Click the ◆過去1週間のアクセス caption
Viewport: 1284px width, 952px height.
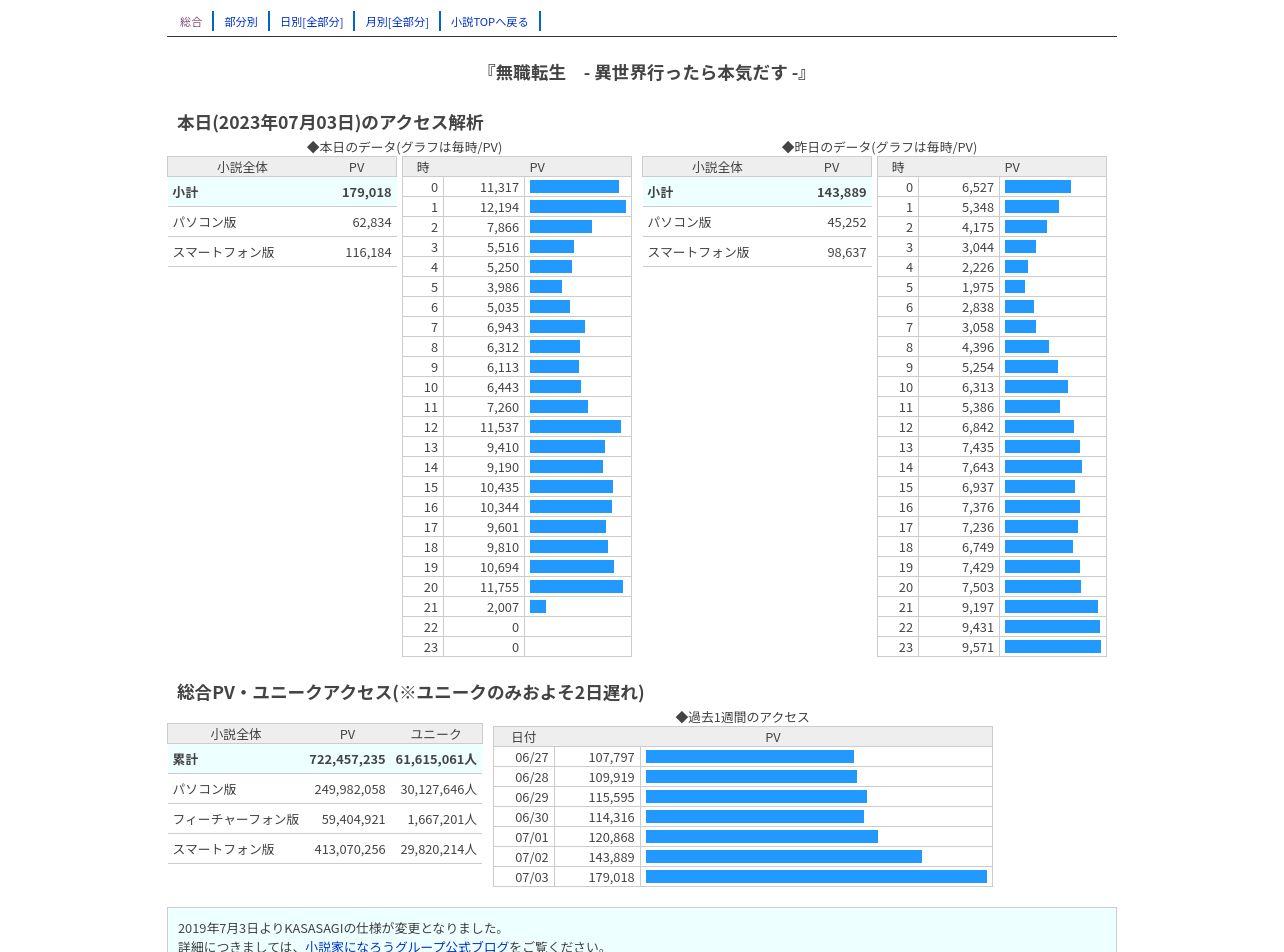pos(742,717)
